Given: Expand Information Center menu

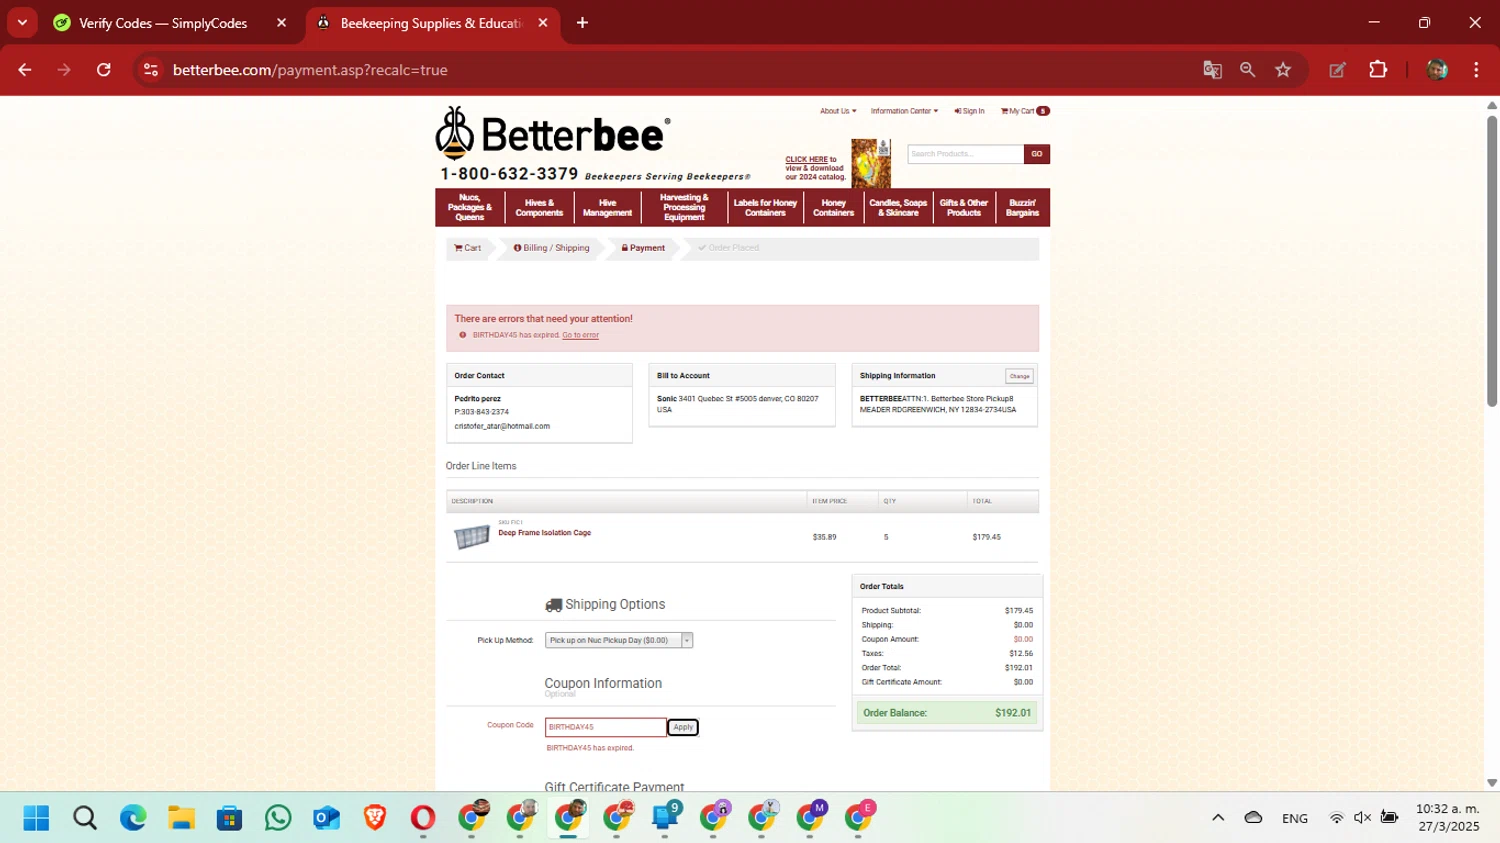Looking at the screenshot, I should coord(904,111).
